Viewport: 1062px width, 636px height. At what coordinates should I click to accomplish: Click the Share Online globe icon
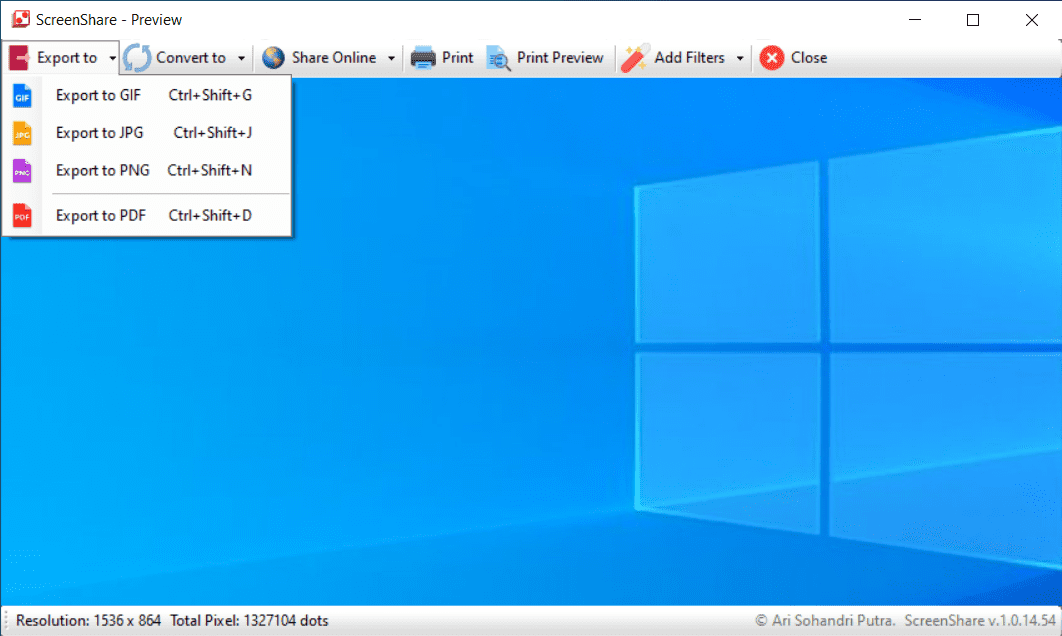[274, 58]
